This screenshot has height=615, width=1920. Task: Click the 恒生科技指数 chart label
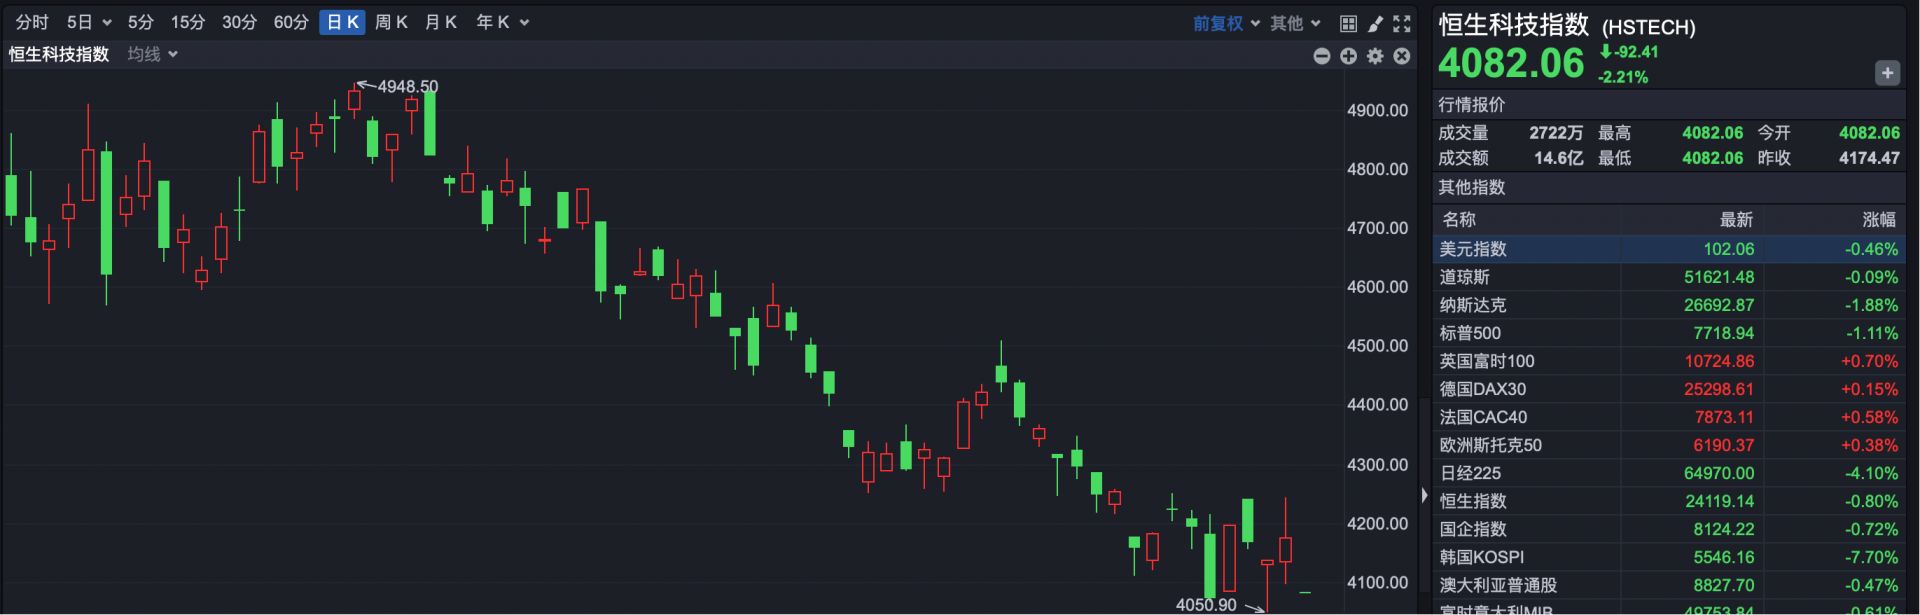59,54
